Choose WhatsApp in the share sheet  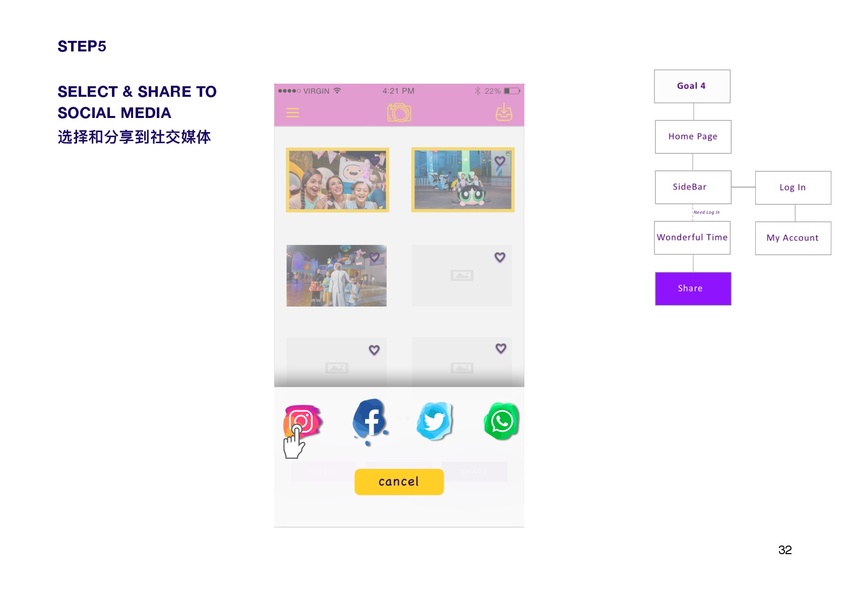click(501, 421)
